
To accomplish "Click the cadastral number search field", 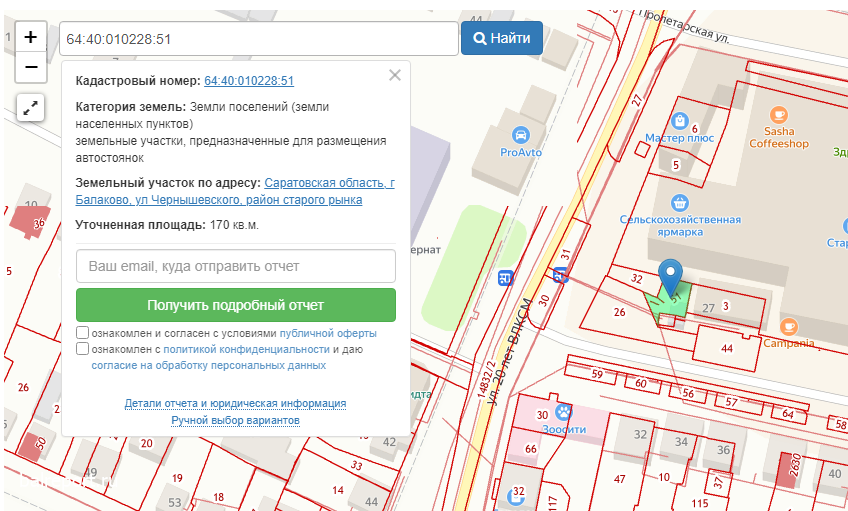I will click(258, 39).
